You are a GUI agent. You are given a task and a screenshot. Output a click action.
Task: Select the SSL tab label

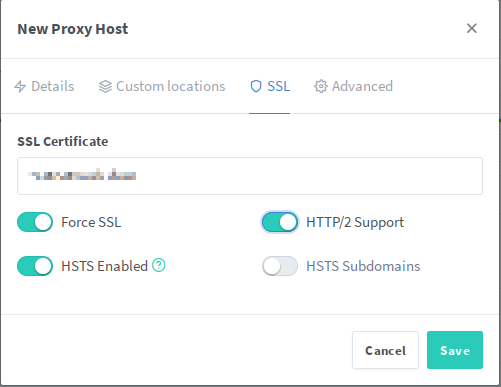279,86
